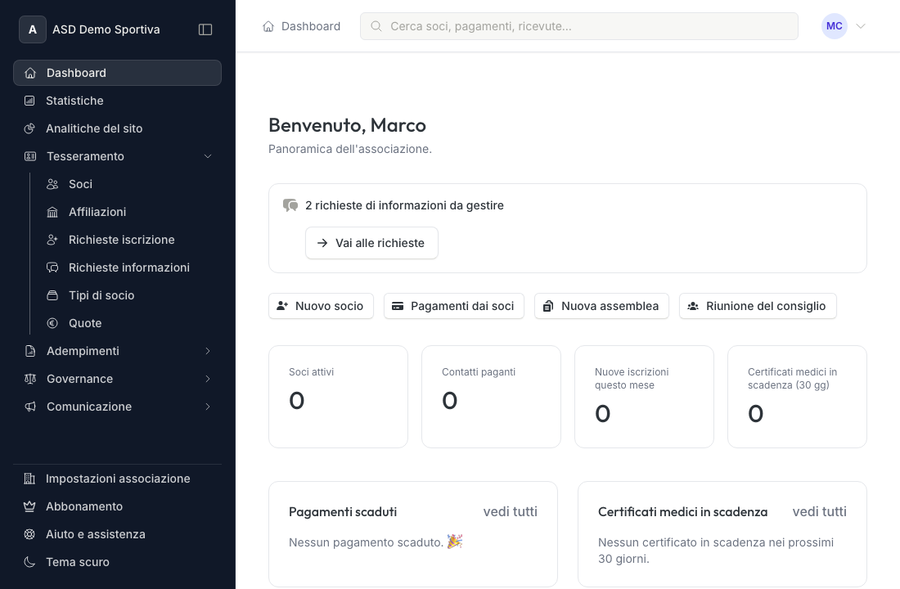Open the Abbonamento page

pos(117,506)
